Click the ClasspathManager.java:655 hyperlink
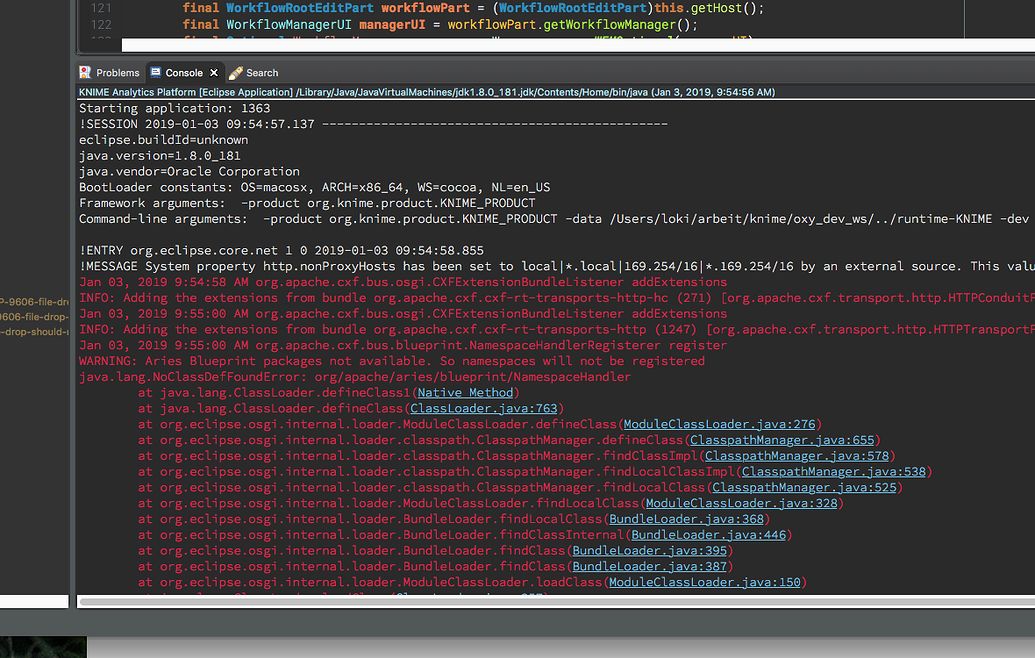 pos(783,439)
